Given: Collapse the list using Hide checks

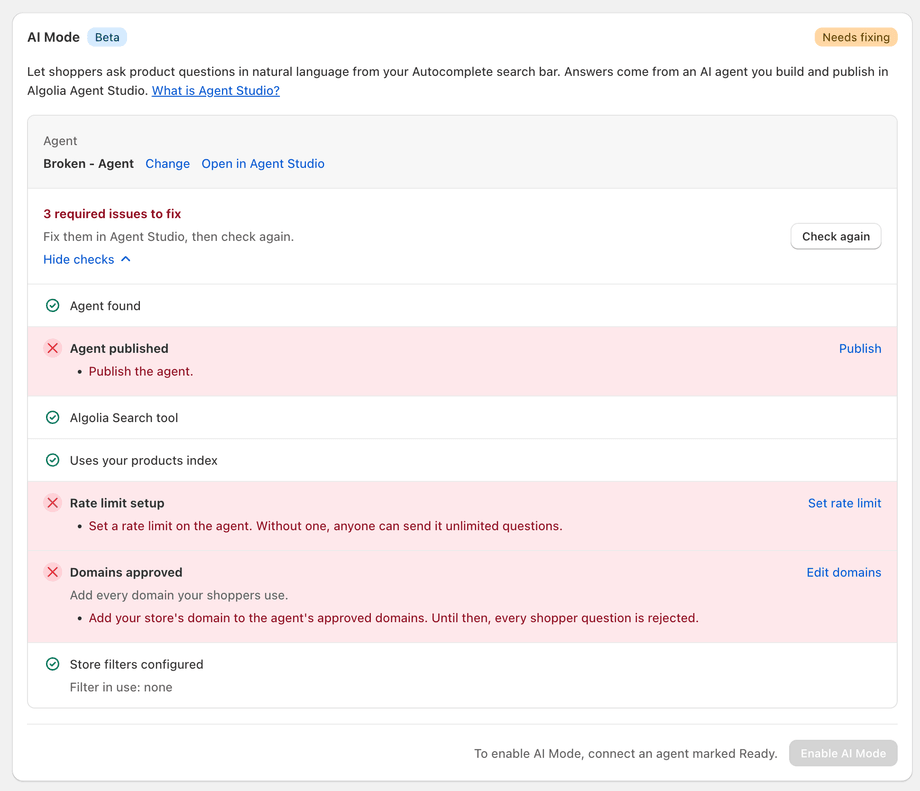Looking at the screenshot, I should pyautogui.click(x=87, y=259).
